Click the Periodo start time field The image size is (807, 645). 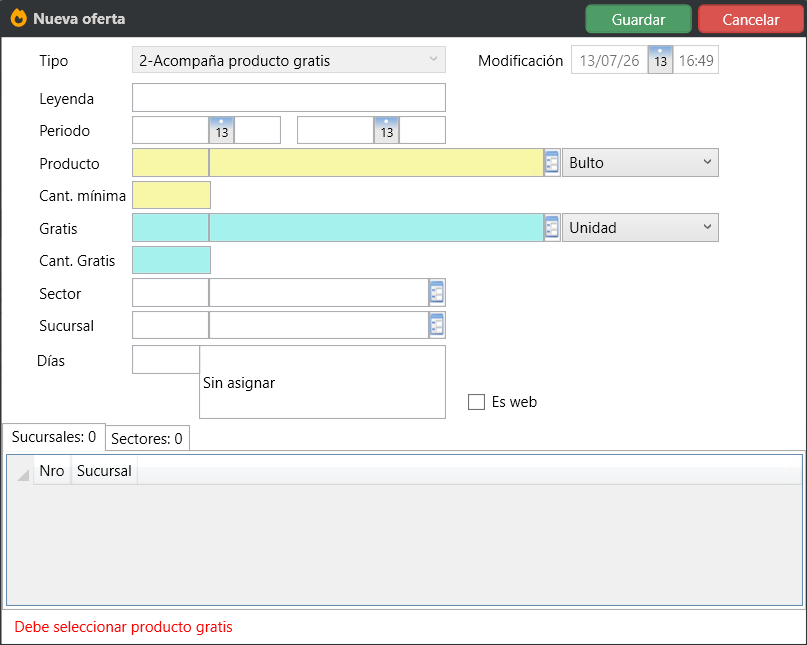(257, 130)
